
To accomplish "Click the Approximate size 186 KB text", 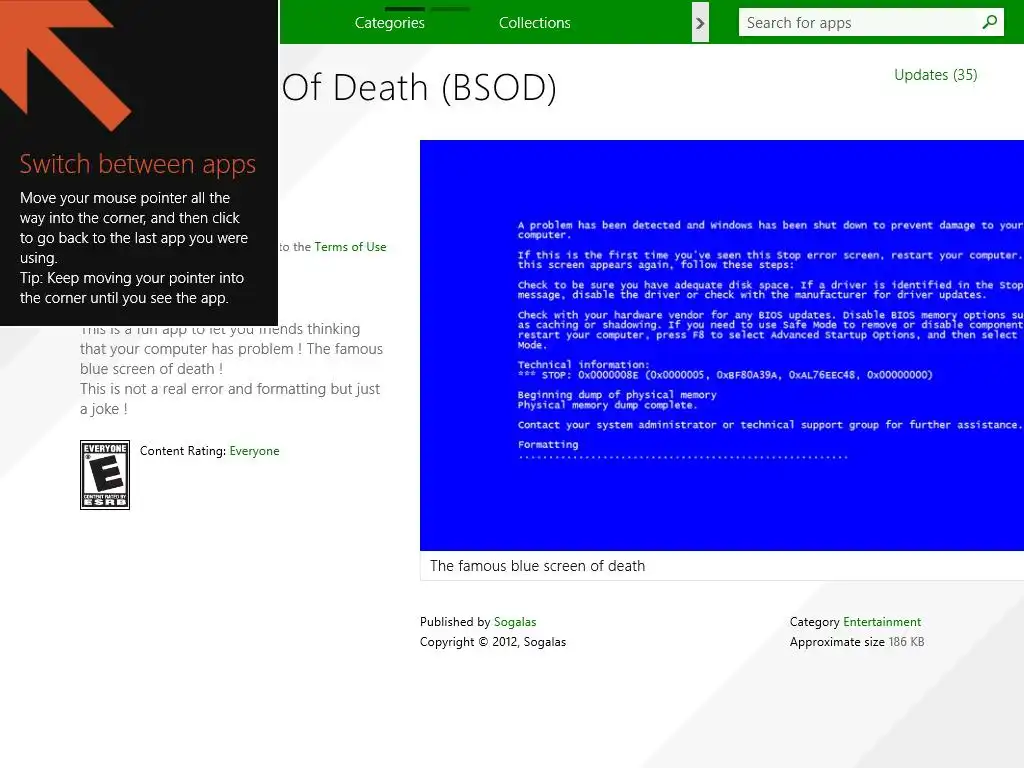I will tap(857, 642).
